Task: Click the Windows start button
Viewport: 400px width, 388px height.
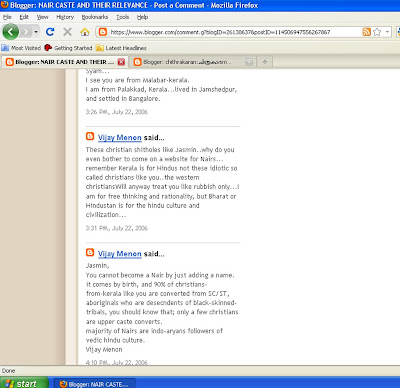Action: [24, 383]
